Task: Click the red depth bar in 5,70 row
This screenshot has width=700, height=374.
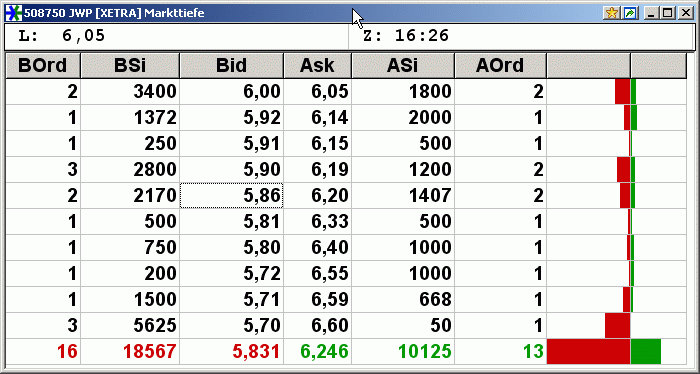Action: (617, 325)
